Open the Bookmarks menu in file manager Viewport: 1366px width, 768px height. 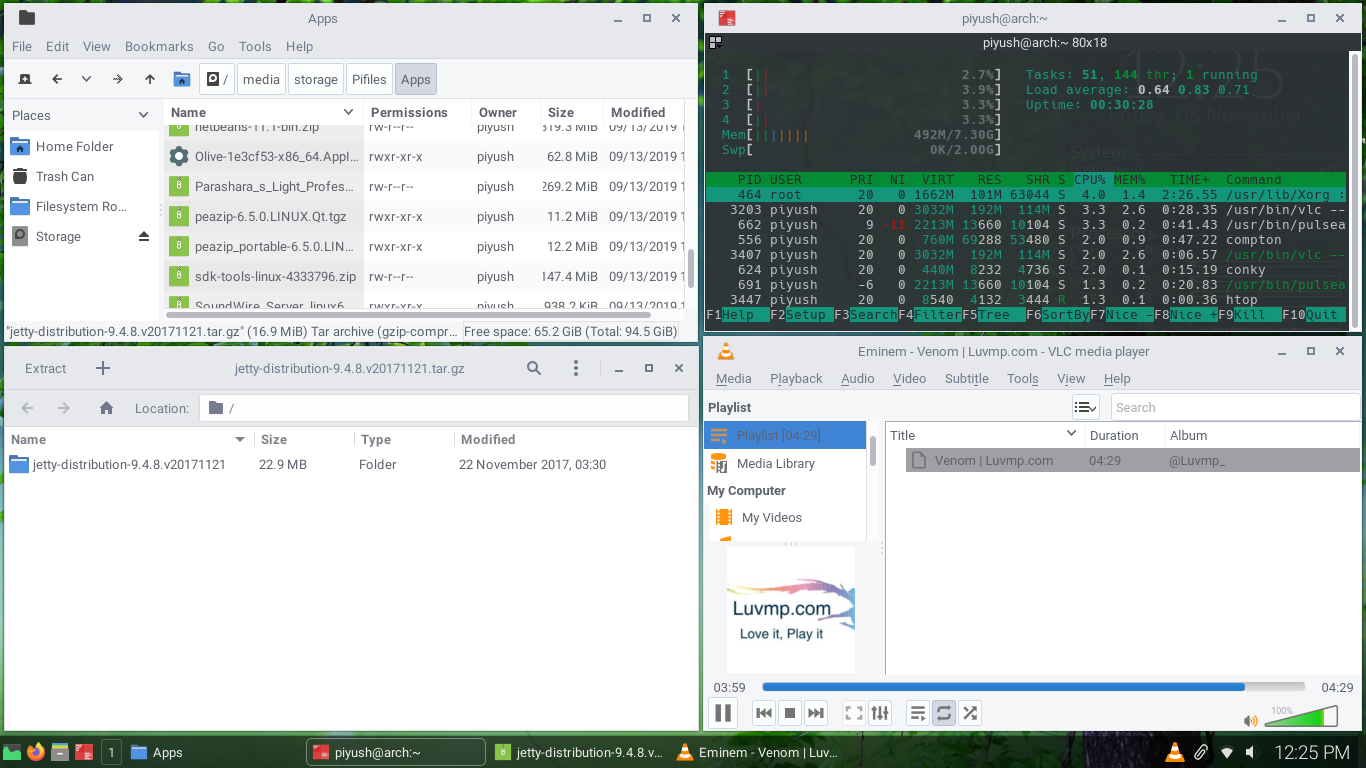pyautogui.click(x=159, y=46)
